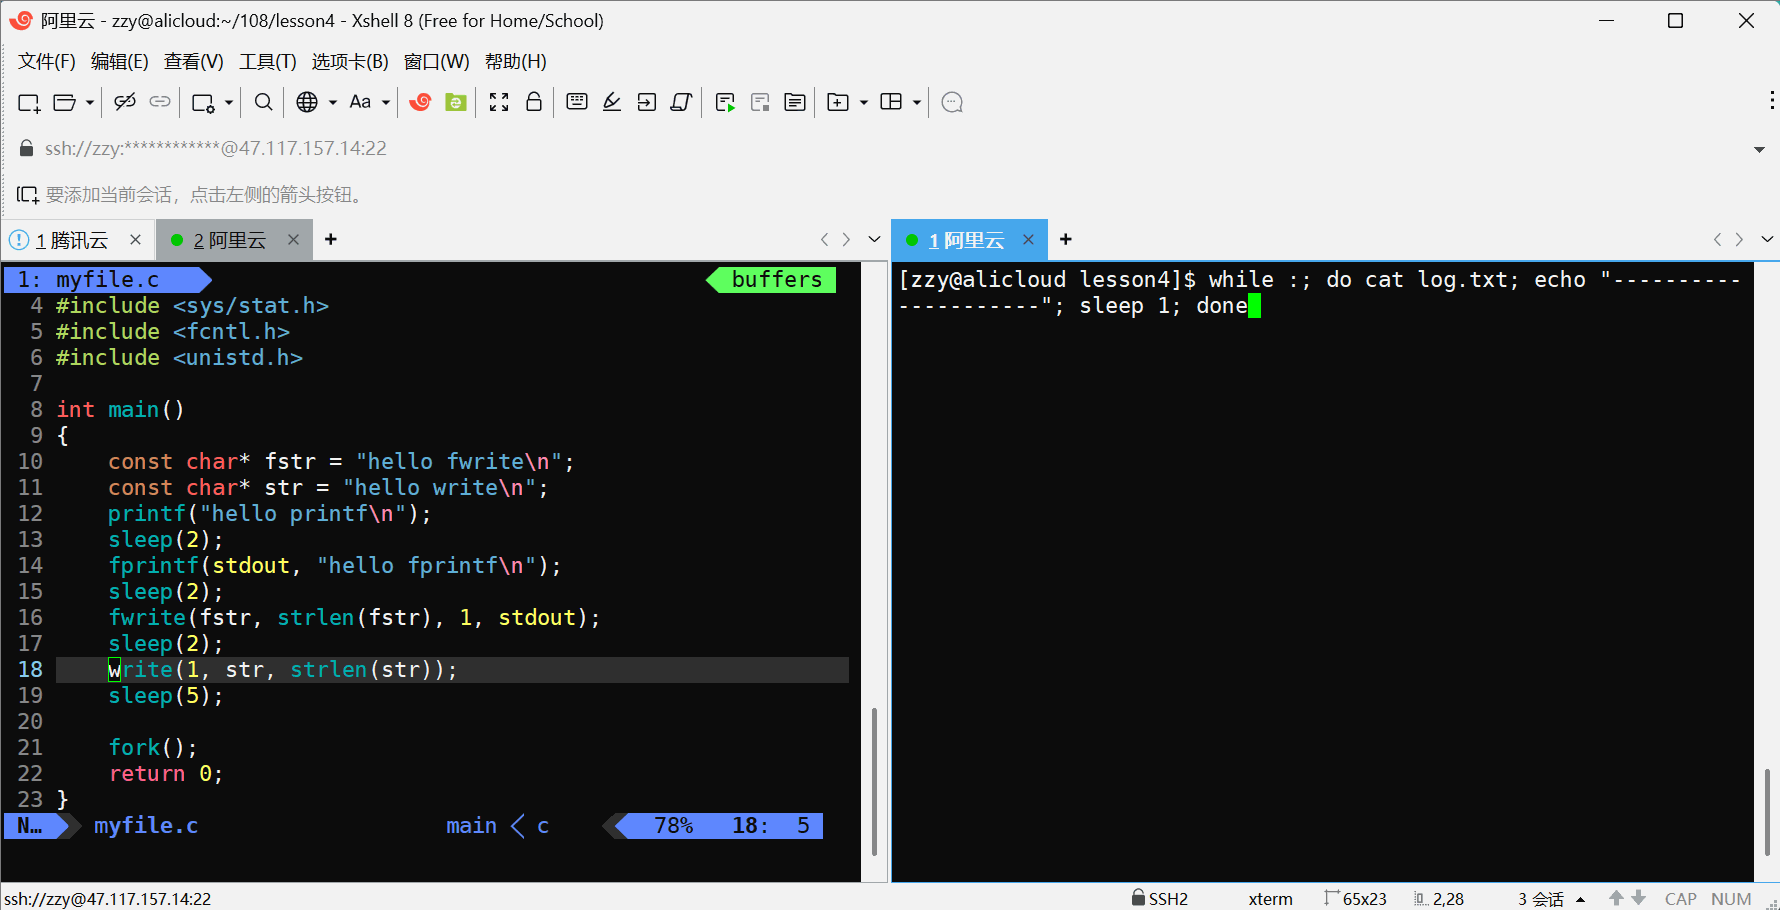Open the 文件(F) menu

[47, 62]
